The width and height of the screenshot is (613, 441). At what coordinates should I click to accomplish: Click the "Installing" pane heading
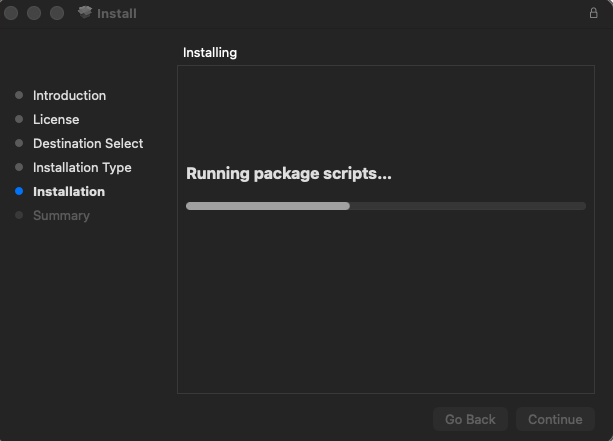(x=210, y=52)
